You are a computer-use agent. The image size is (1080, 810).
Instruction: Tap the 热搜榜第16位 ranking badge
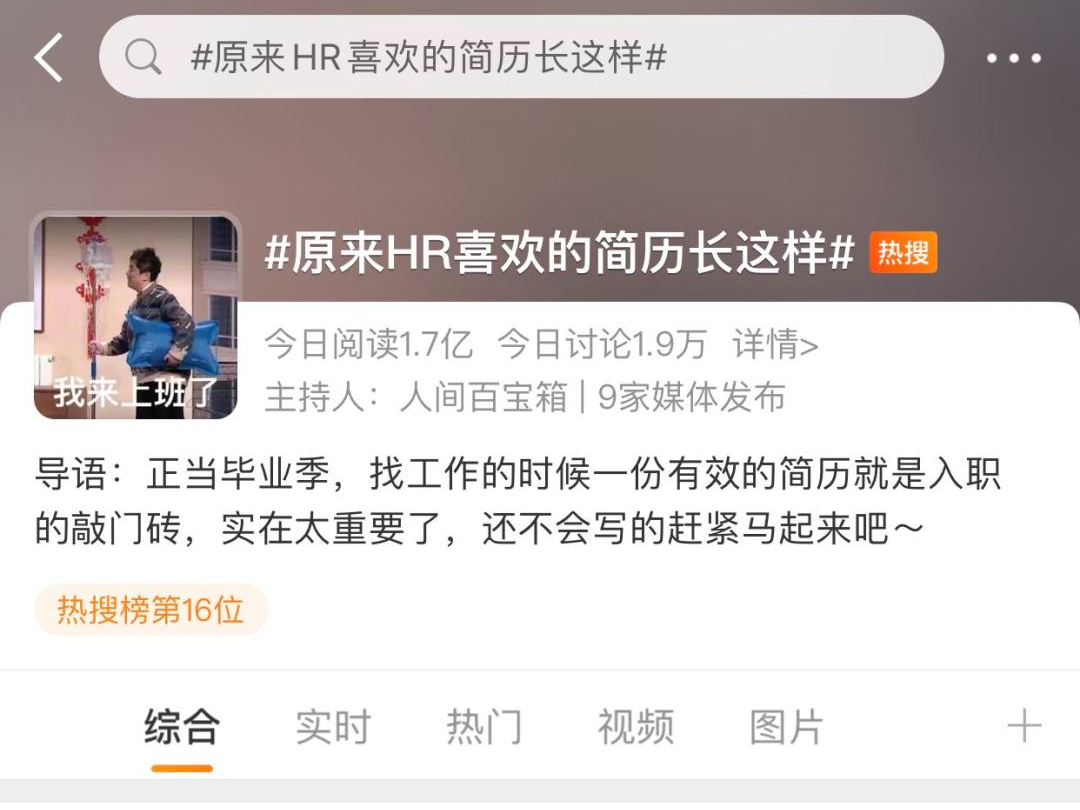(x=151, y=610)
